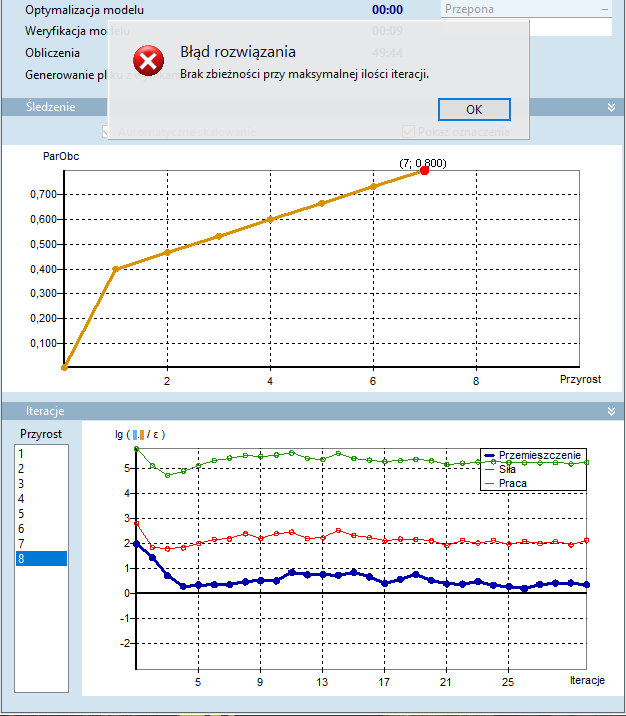
Task: Click Błąd rozwiązania dialog title
Action: click(238, 52)
